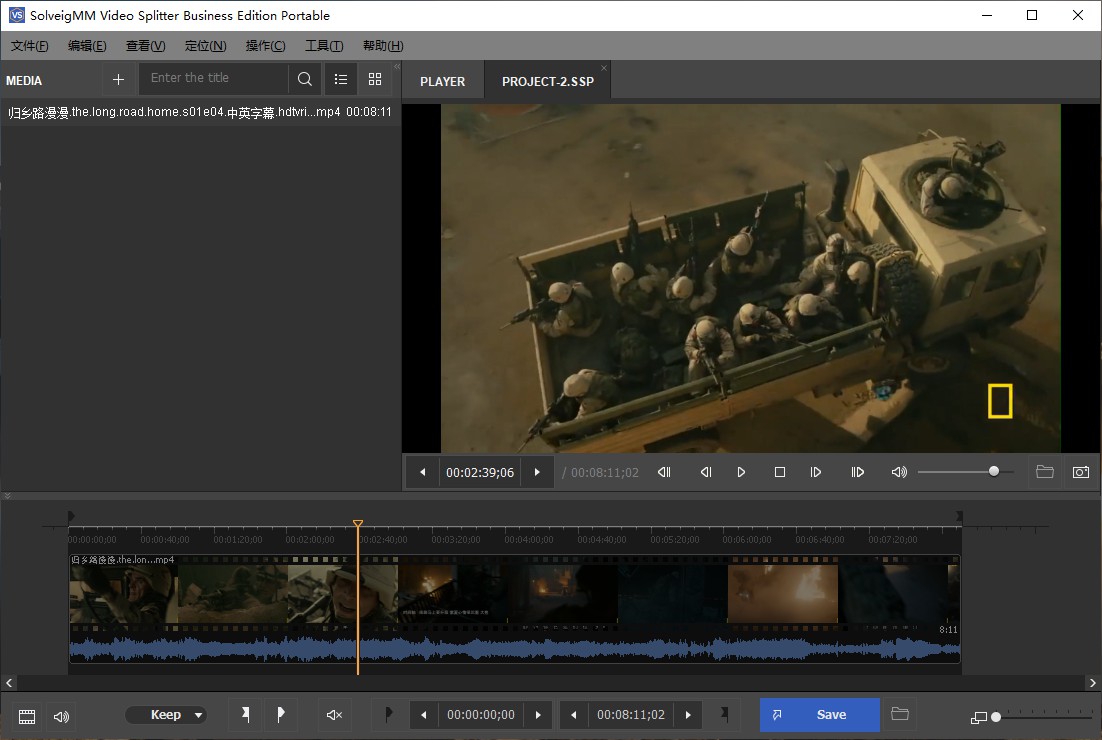The width and height of the screenshot is (1102, 740).
Task: Step to the next frame
Action: coord(816,472)
